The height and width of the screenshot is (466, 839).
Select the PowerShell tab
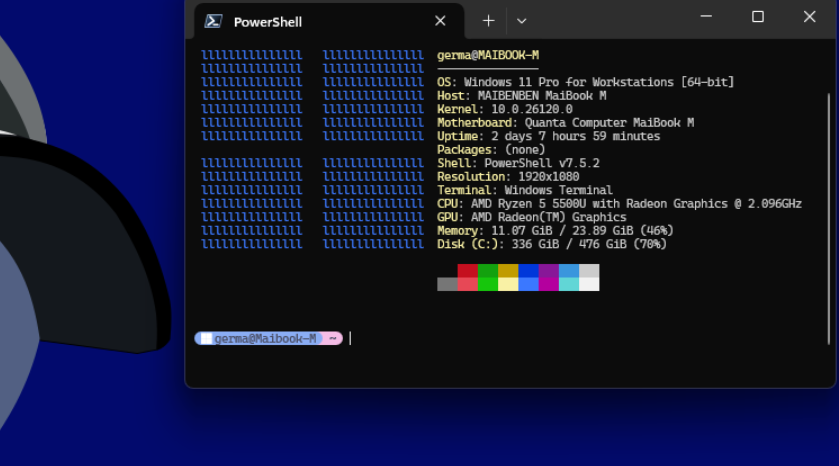click(329, 21)
